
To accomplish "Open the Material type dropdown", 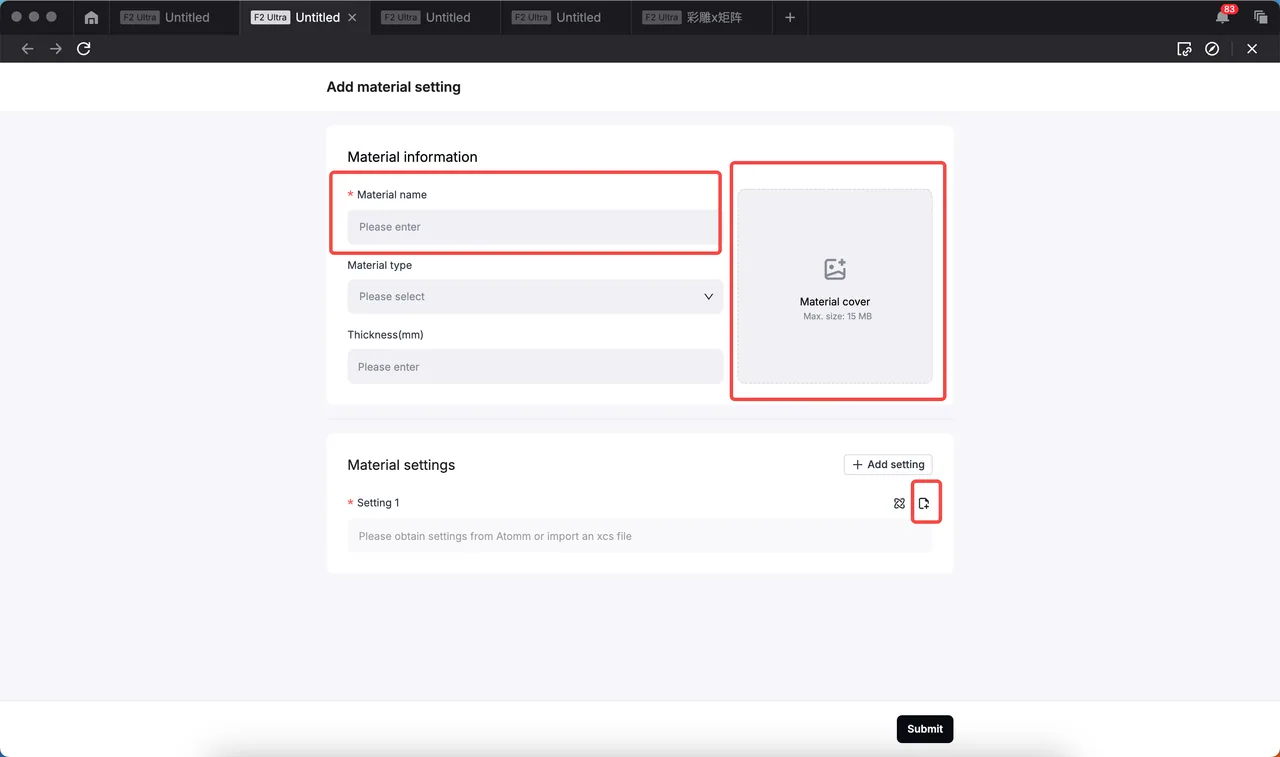I will pyautogui.click(x=535, y=296).
